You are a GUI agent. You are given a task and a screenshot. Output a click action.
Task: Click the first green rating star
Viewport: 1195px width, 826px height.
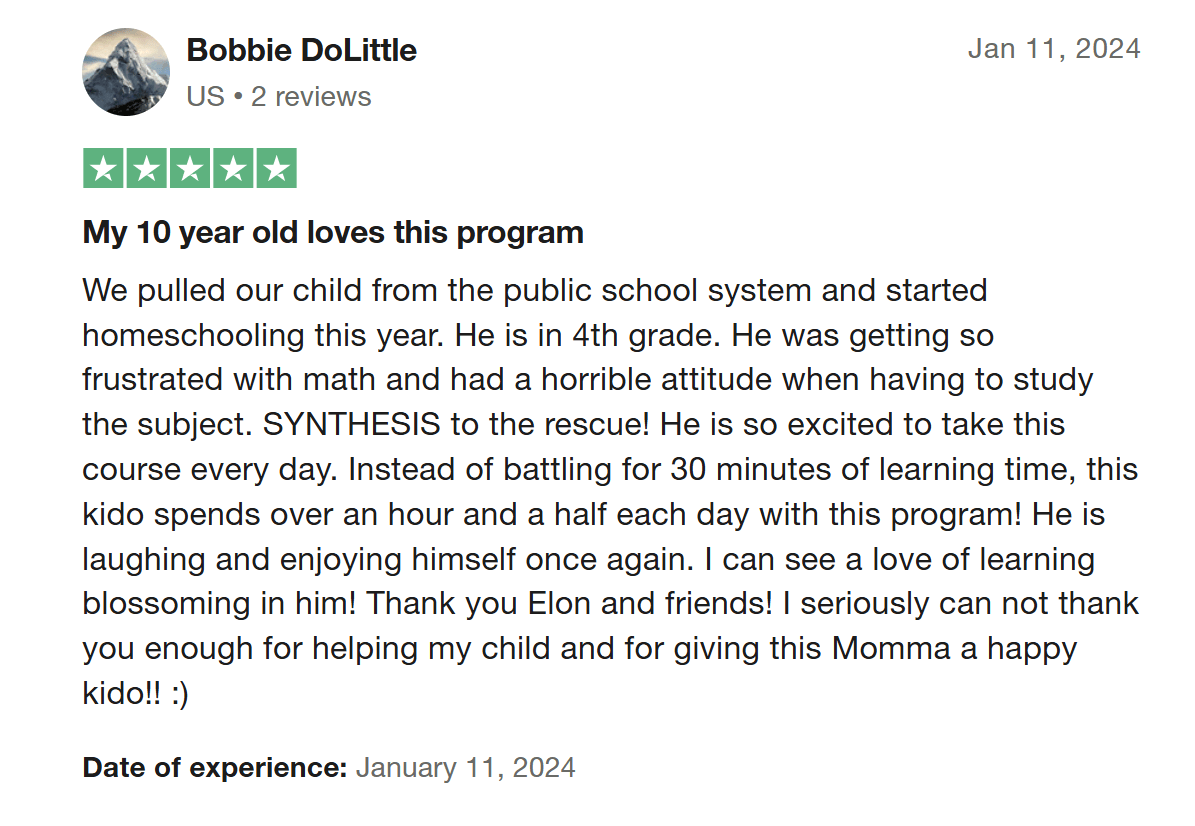click(x=103, y=169)
